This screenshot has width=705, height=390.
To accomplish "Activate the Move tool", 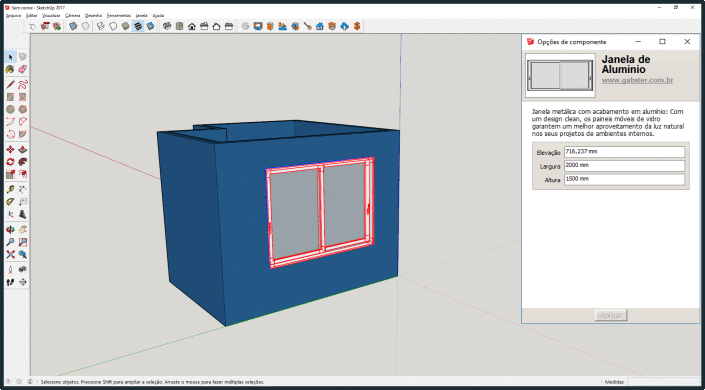I will pyautogui.click(x=10, y=149).
